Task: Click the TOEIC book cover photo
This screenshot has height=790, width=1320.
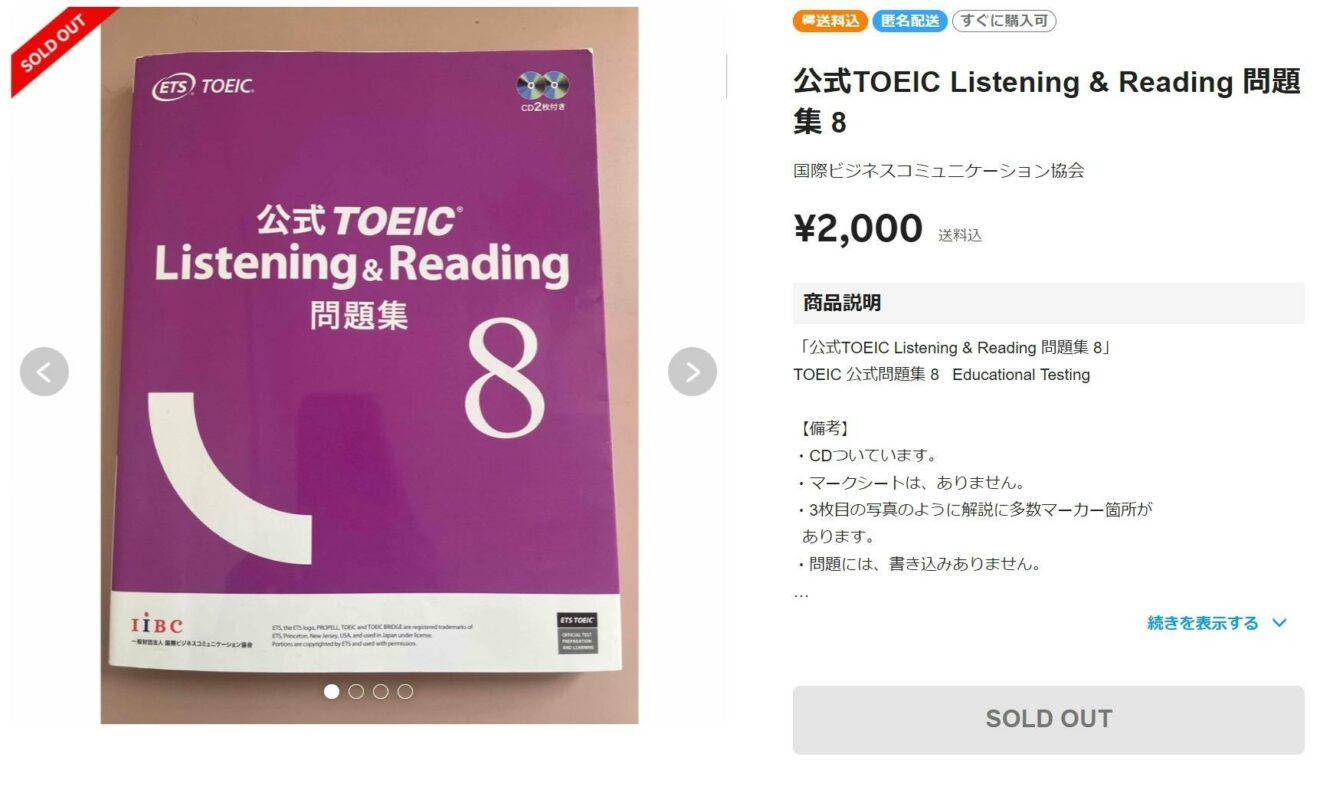Action: [x=369, y=365]
